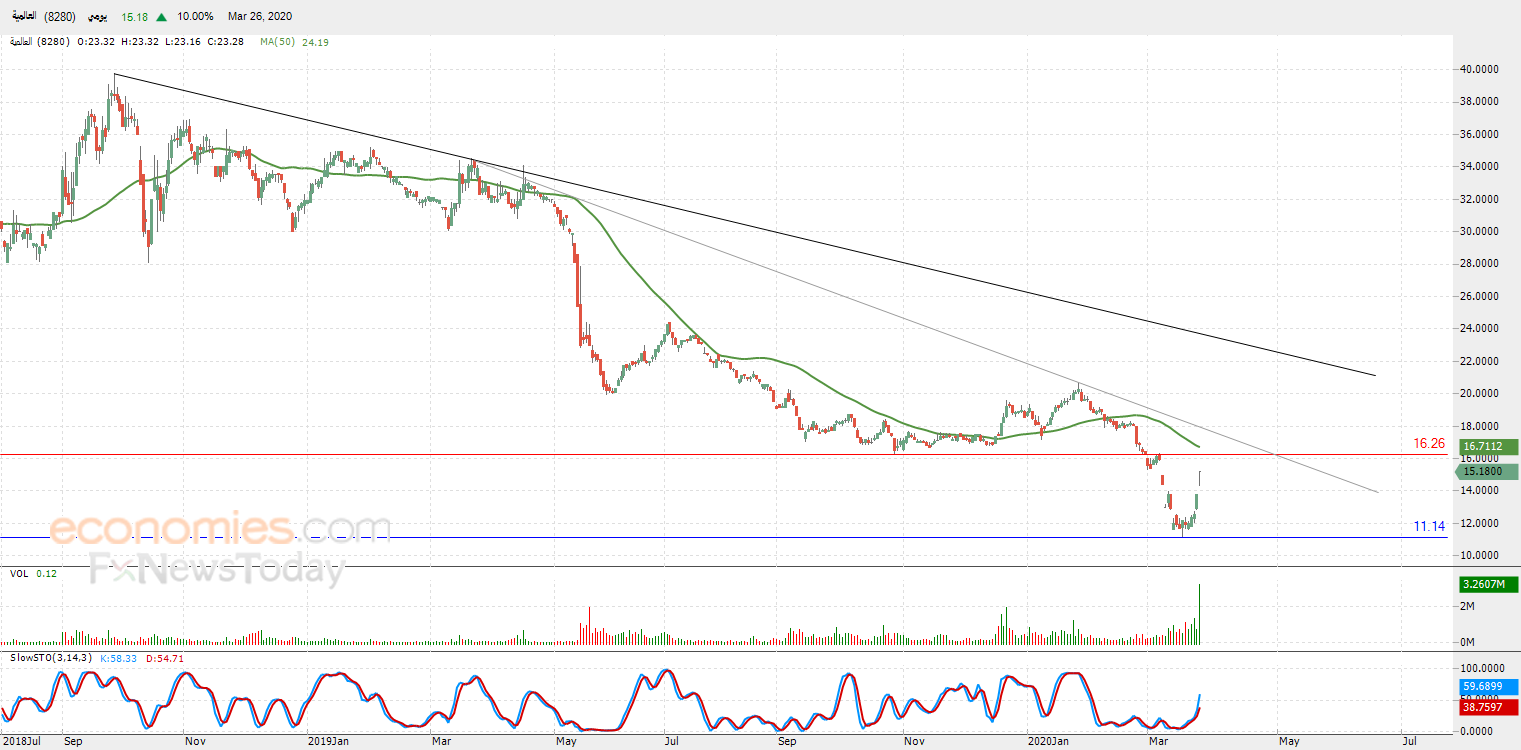This screenshot has width=1521, height=750.
Task: Click the green 15.18 last price in the header
Action: (134, 17)
